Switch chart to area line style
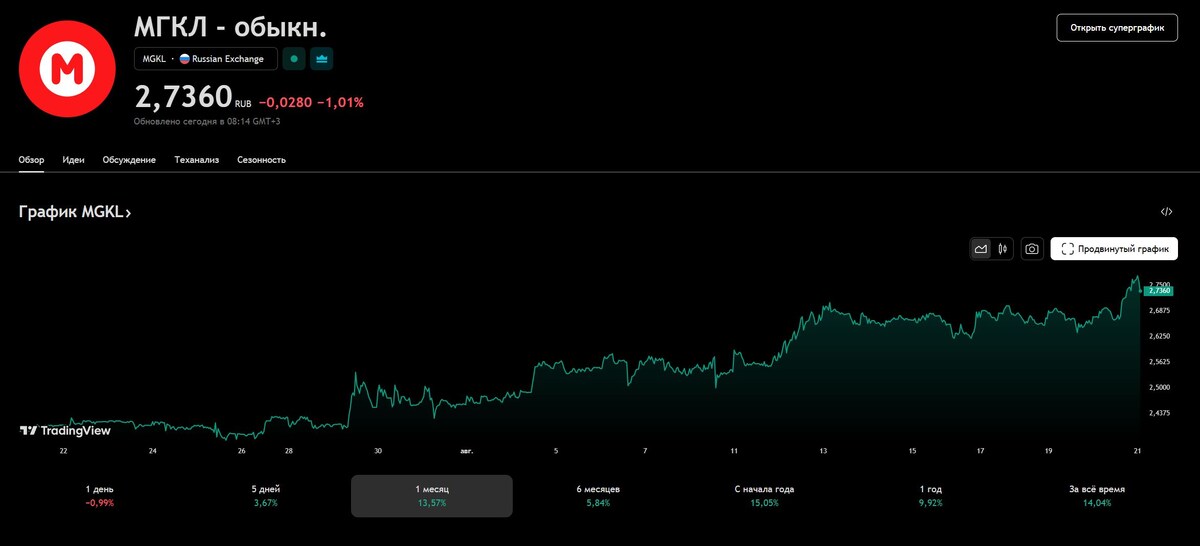1200x546 pixels. pos(981,249)
